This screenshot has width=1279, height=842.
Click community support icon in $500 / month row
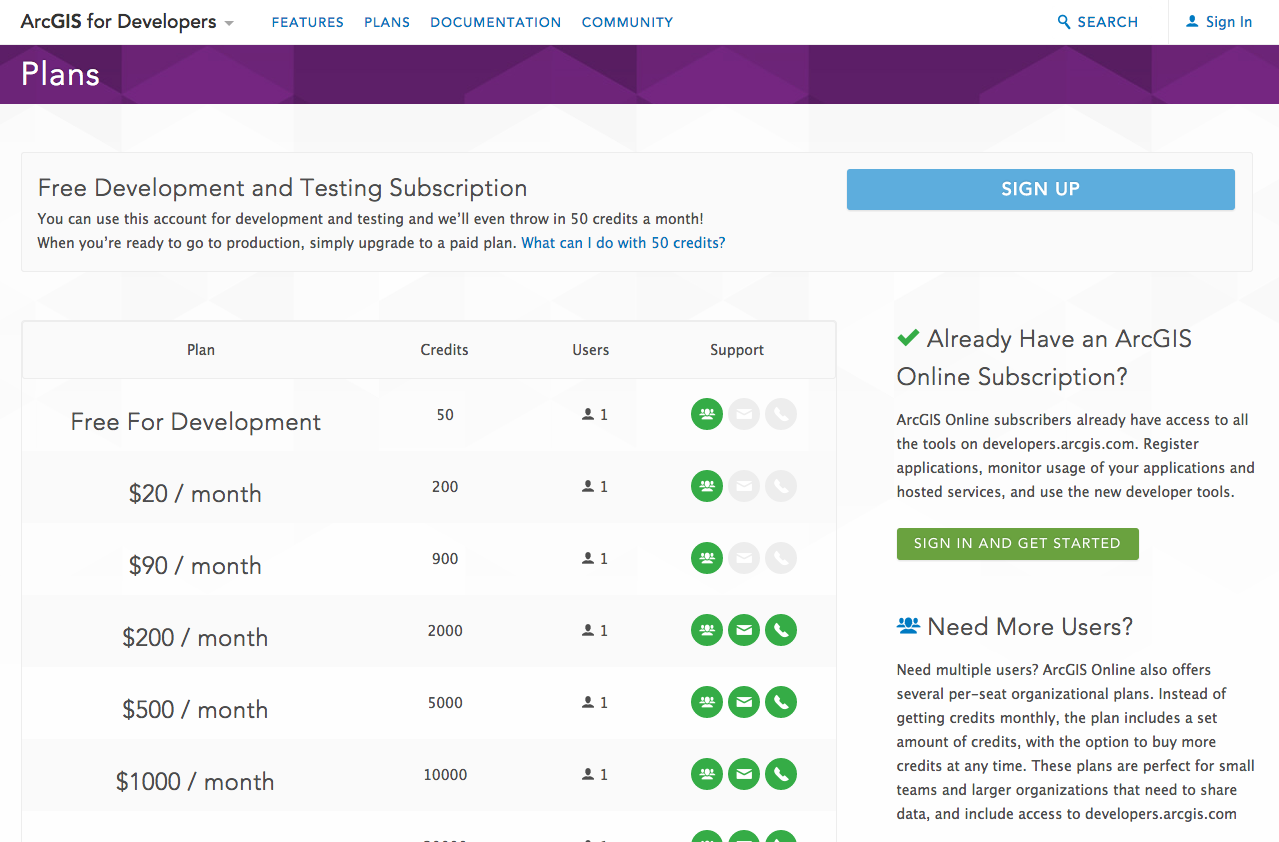[x=707, y=702]
